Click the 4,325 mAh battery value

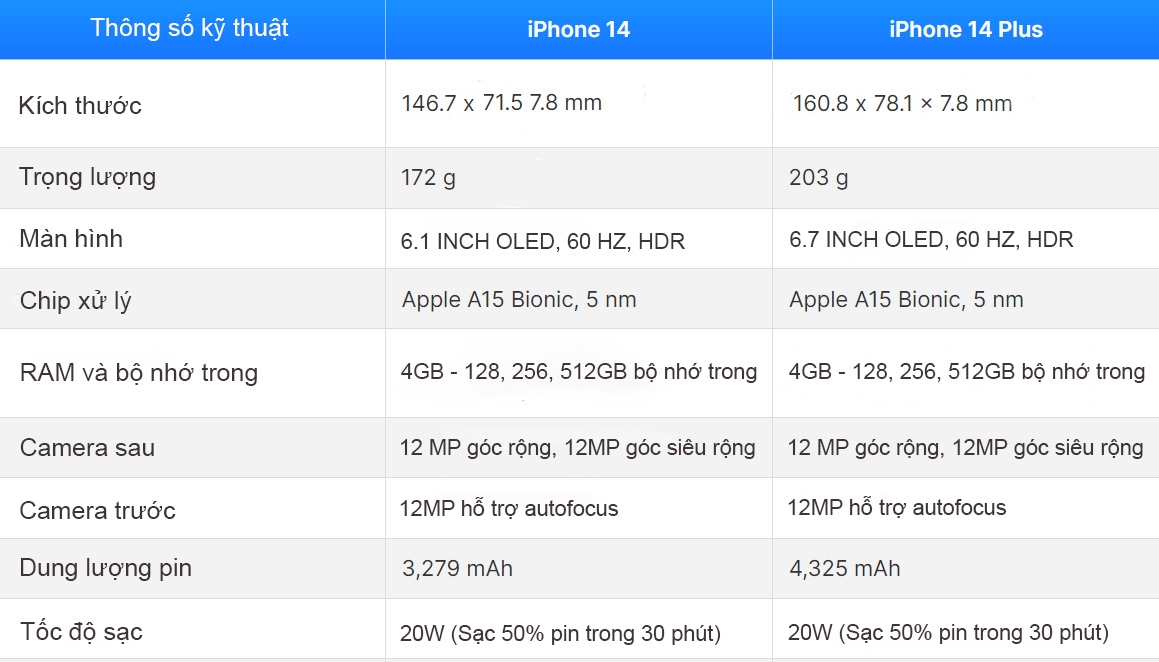point(844,569)
